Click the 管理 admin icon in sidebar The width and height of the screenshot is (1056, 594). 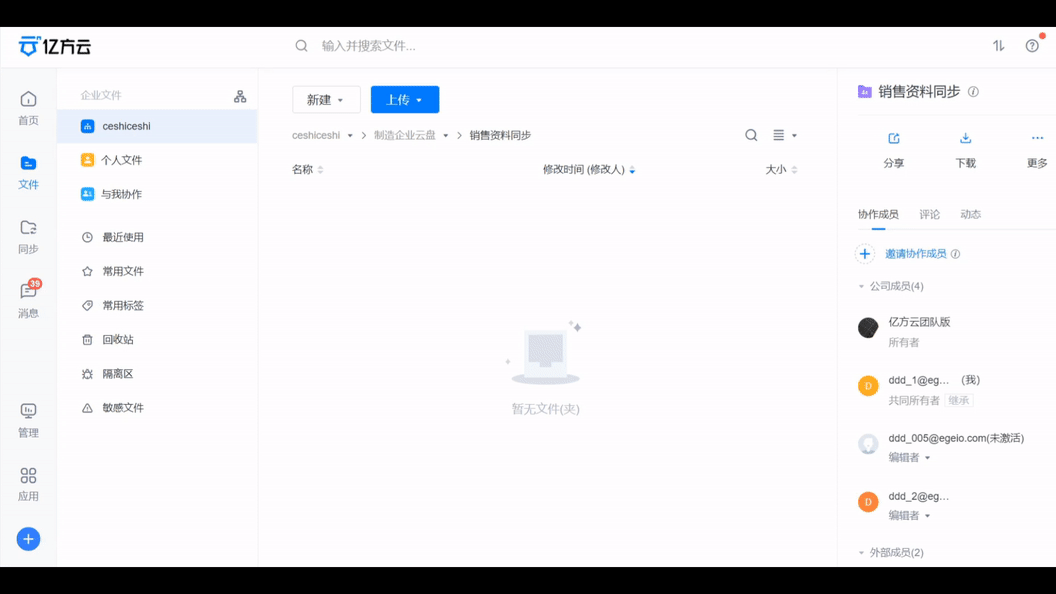coord(28,420)
